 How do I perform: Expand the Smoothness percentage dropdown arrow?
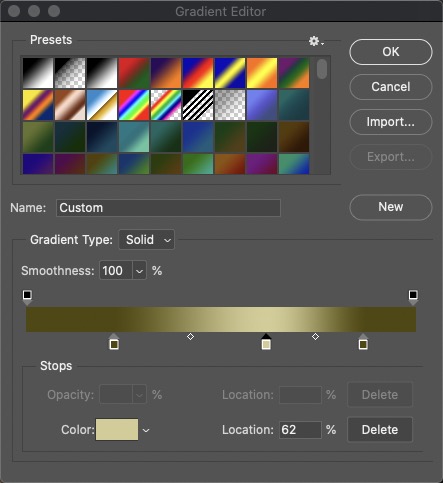pos(139,271)
